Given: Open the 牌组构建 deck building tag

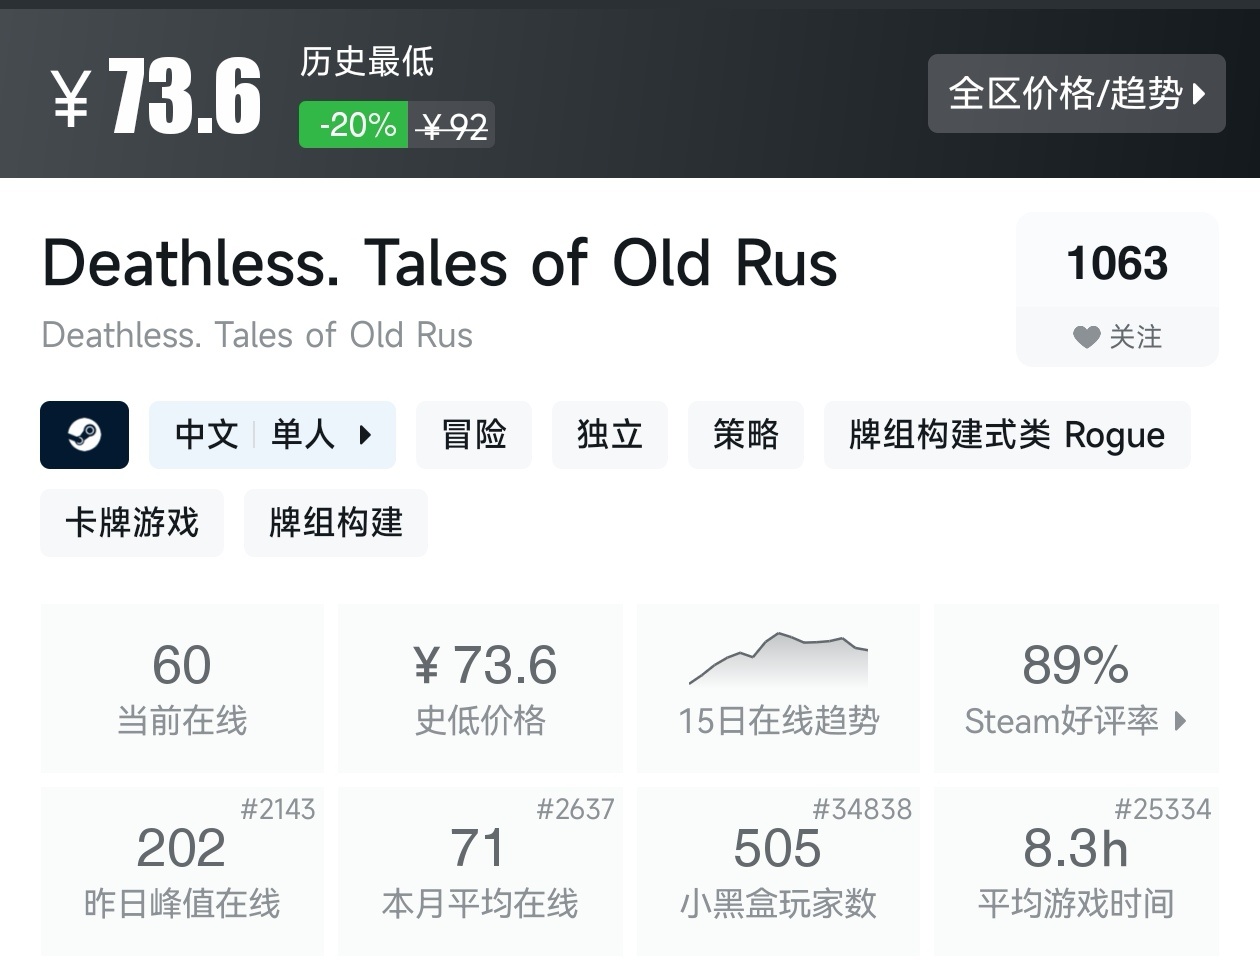Looking at the screenshot, I should [335, 523].
